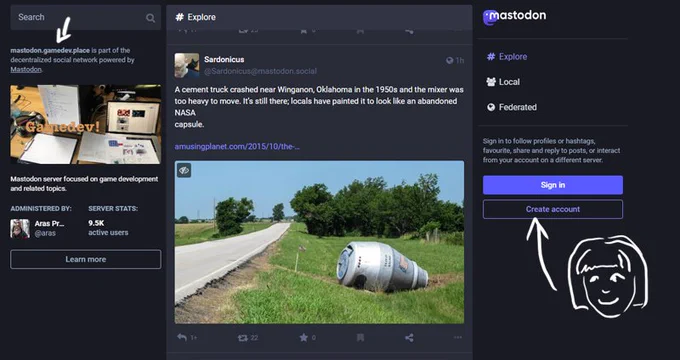
Task: Click the @Sardonicus@mastodon.social handle
Action: (260, 71)
